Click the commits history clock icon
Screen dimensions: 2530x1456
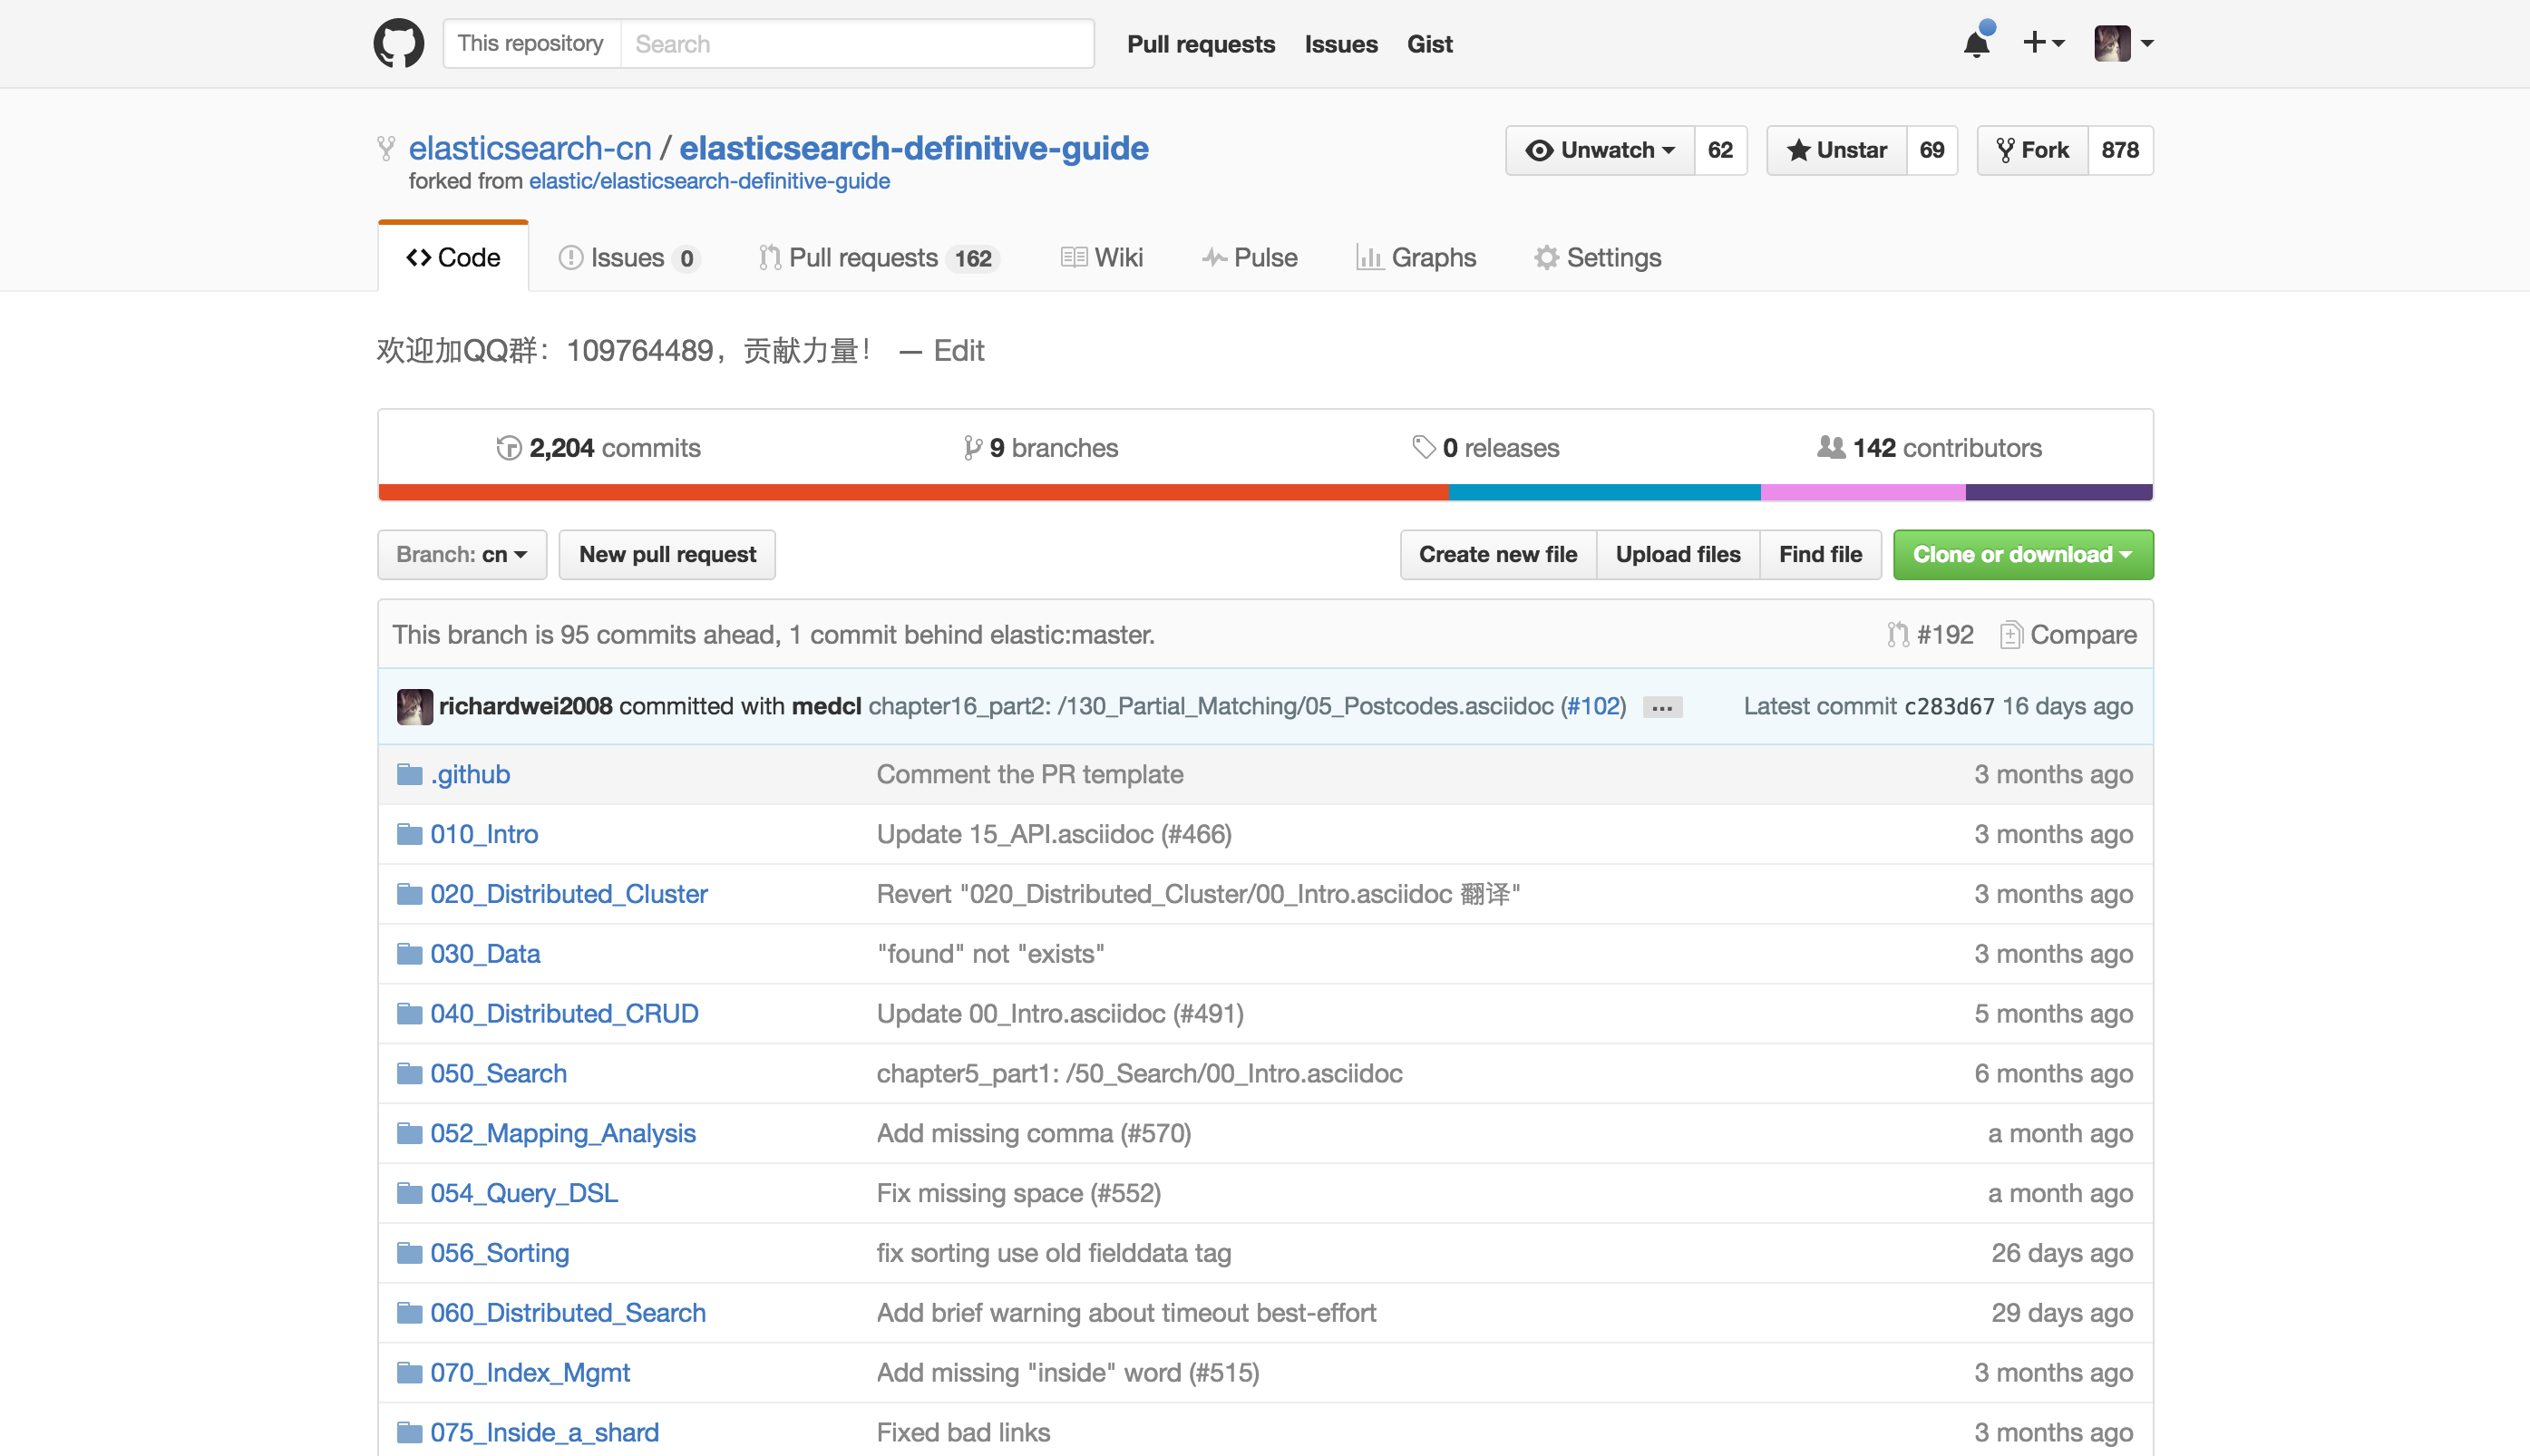click(509, 447)
